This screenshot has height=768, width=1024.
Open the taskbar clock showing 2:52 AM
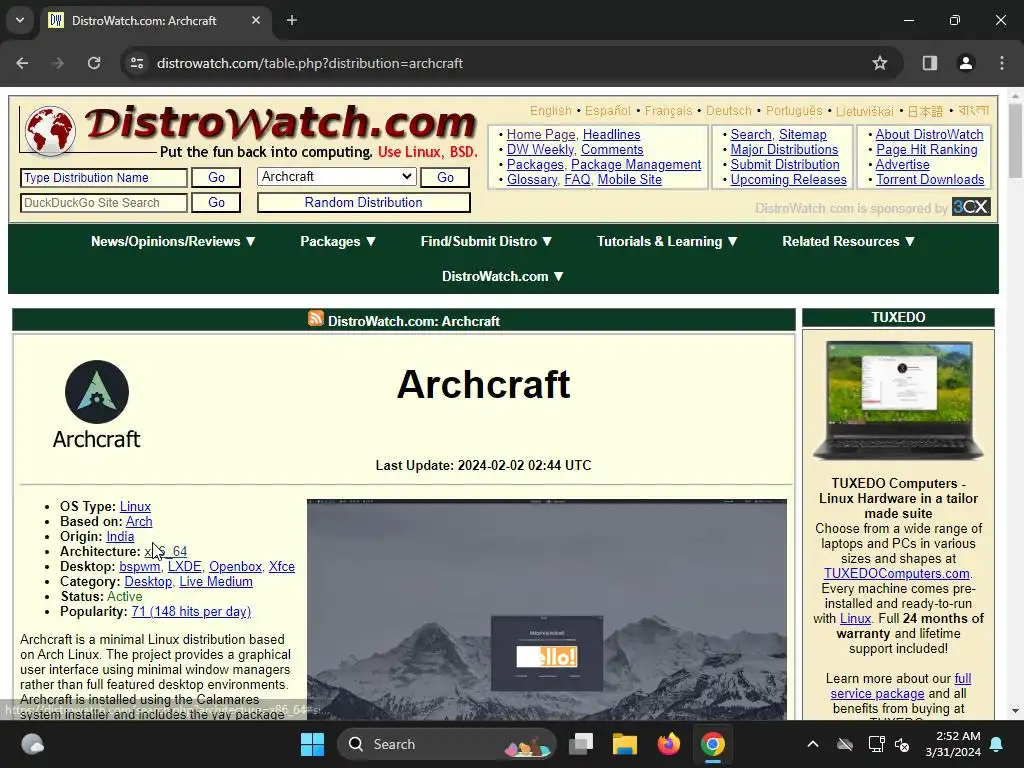(953, 744)
